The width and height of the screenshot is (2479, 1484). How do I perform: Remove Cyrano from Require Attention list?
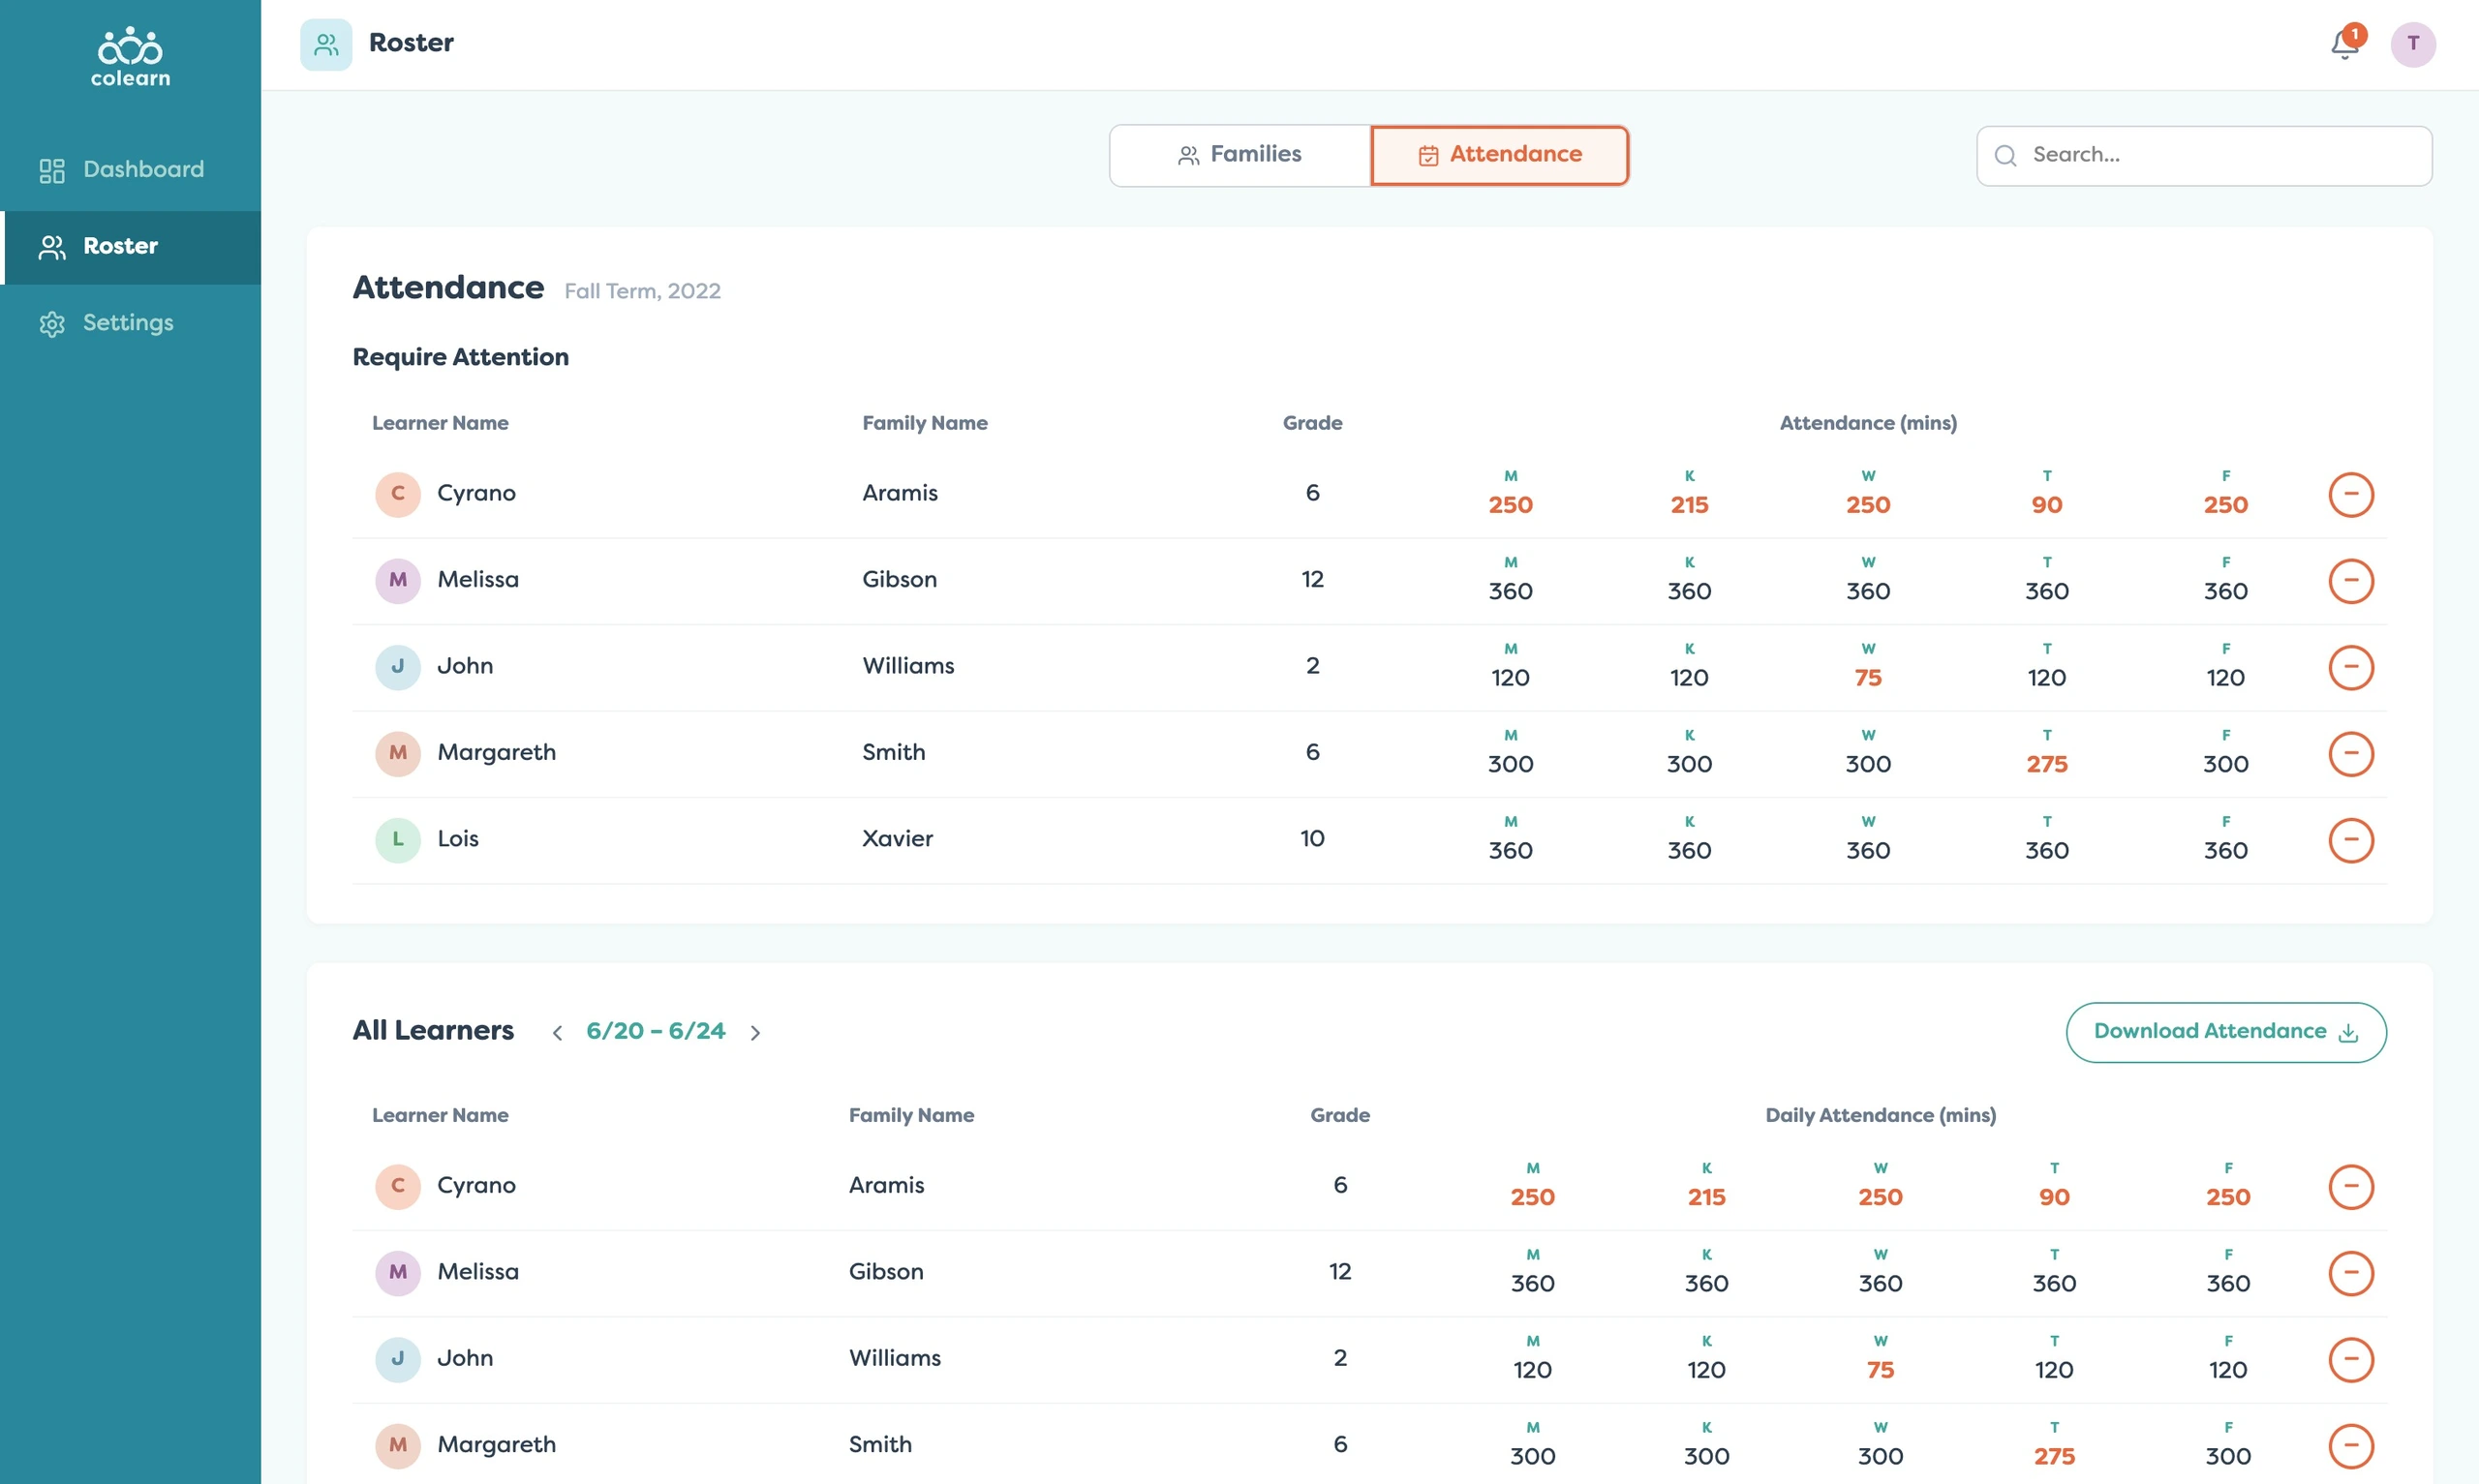coord(2350,494)
